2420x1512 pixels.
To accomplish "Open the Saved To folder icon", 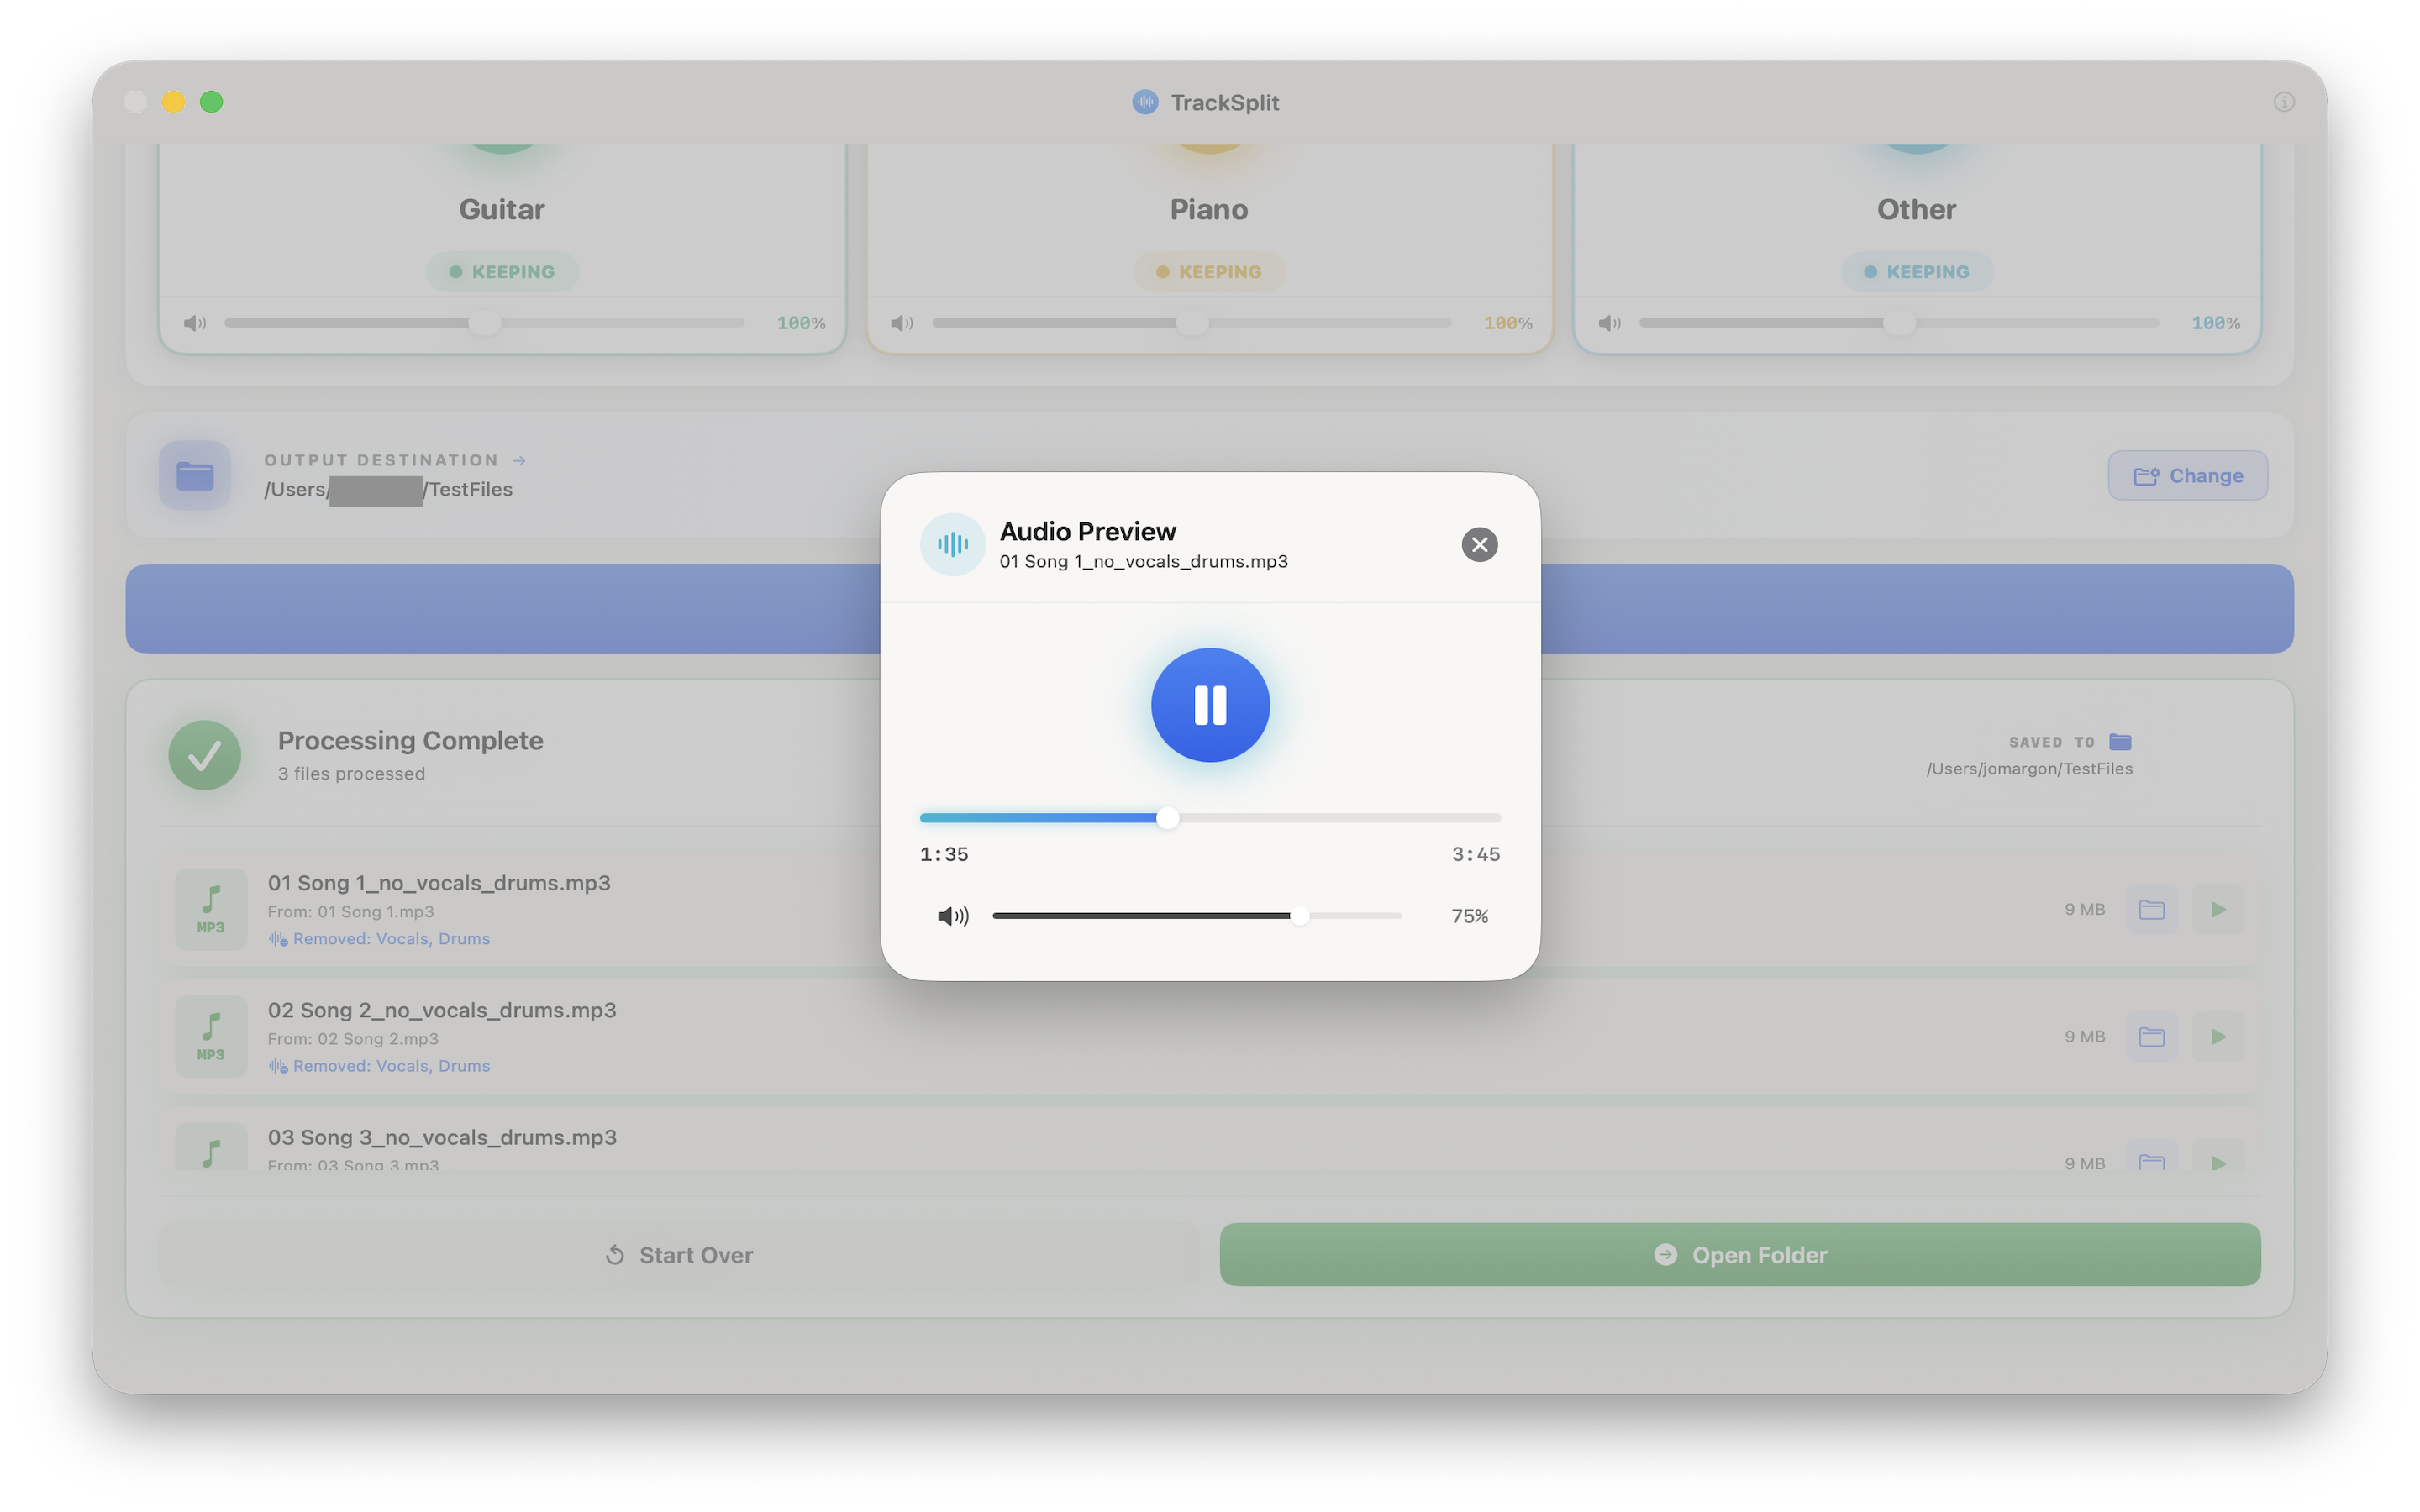I will click(2120, 742).
